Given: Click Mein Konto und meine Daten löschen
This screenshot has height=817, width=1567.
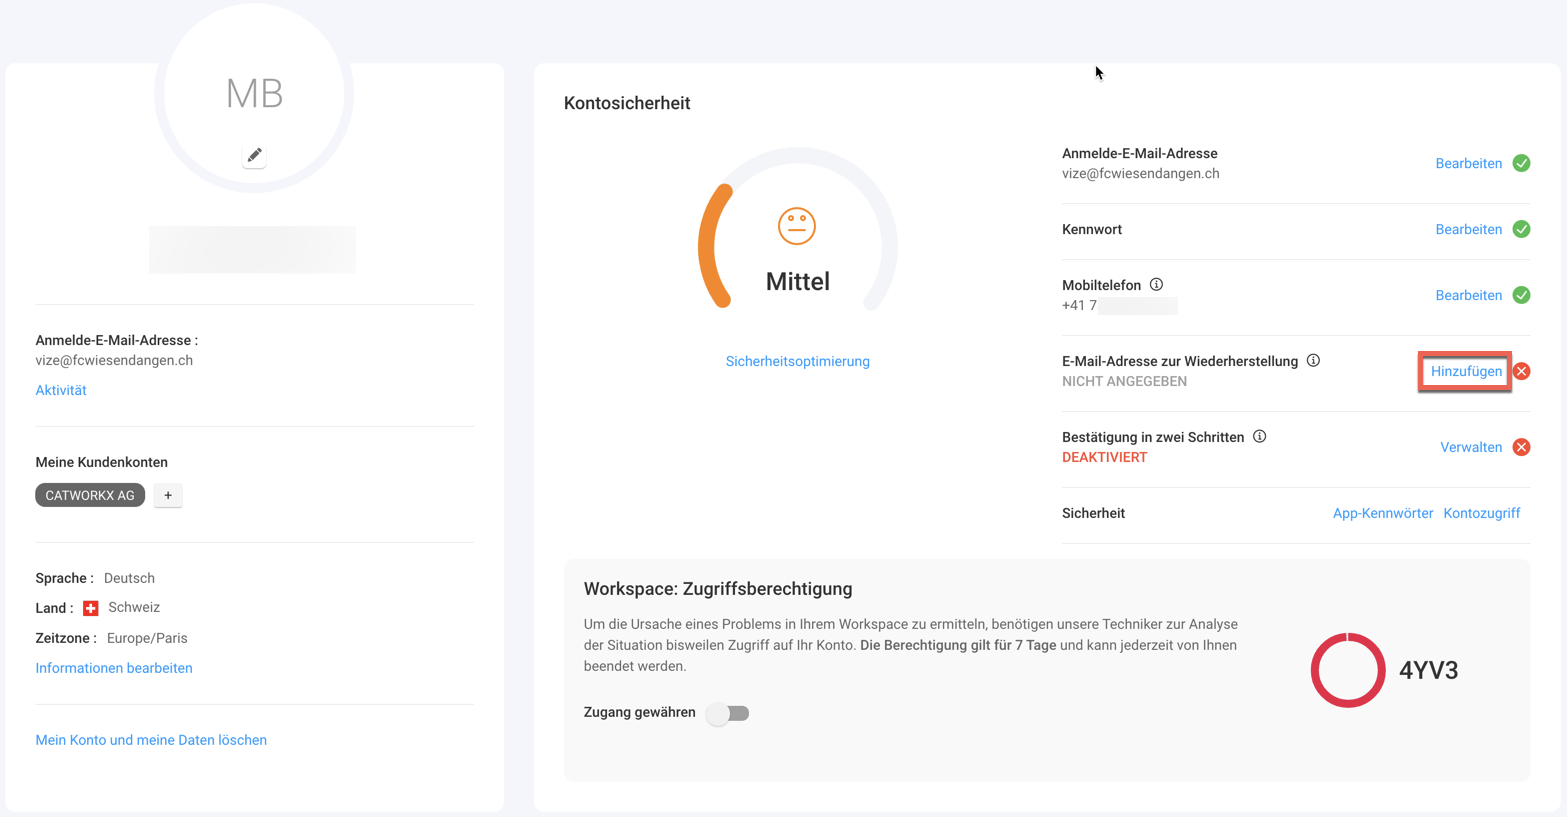Looking at the screenshot, I should tap(151, 741).
